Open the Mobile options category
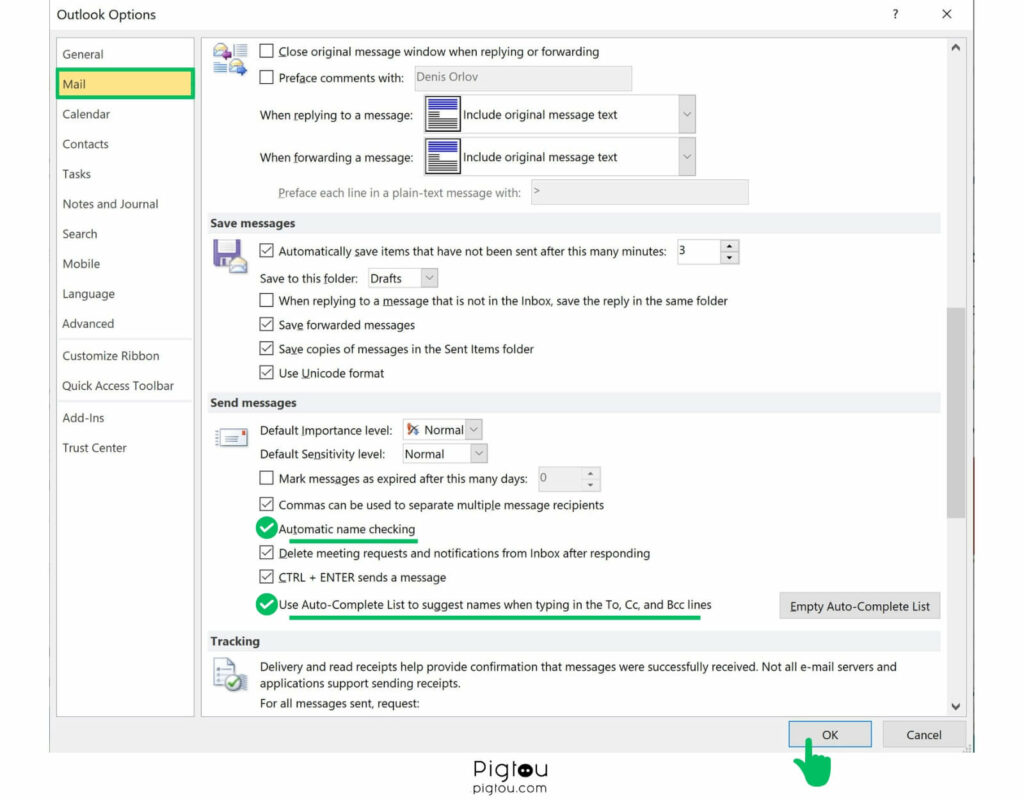Viewport: 1024px width, 800px height. coord(125,264)
